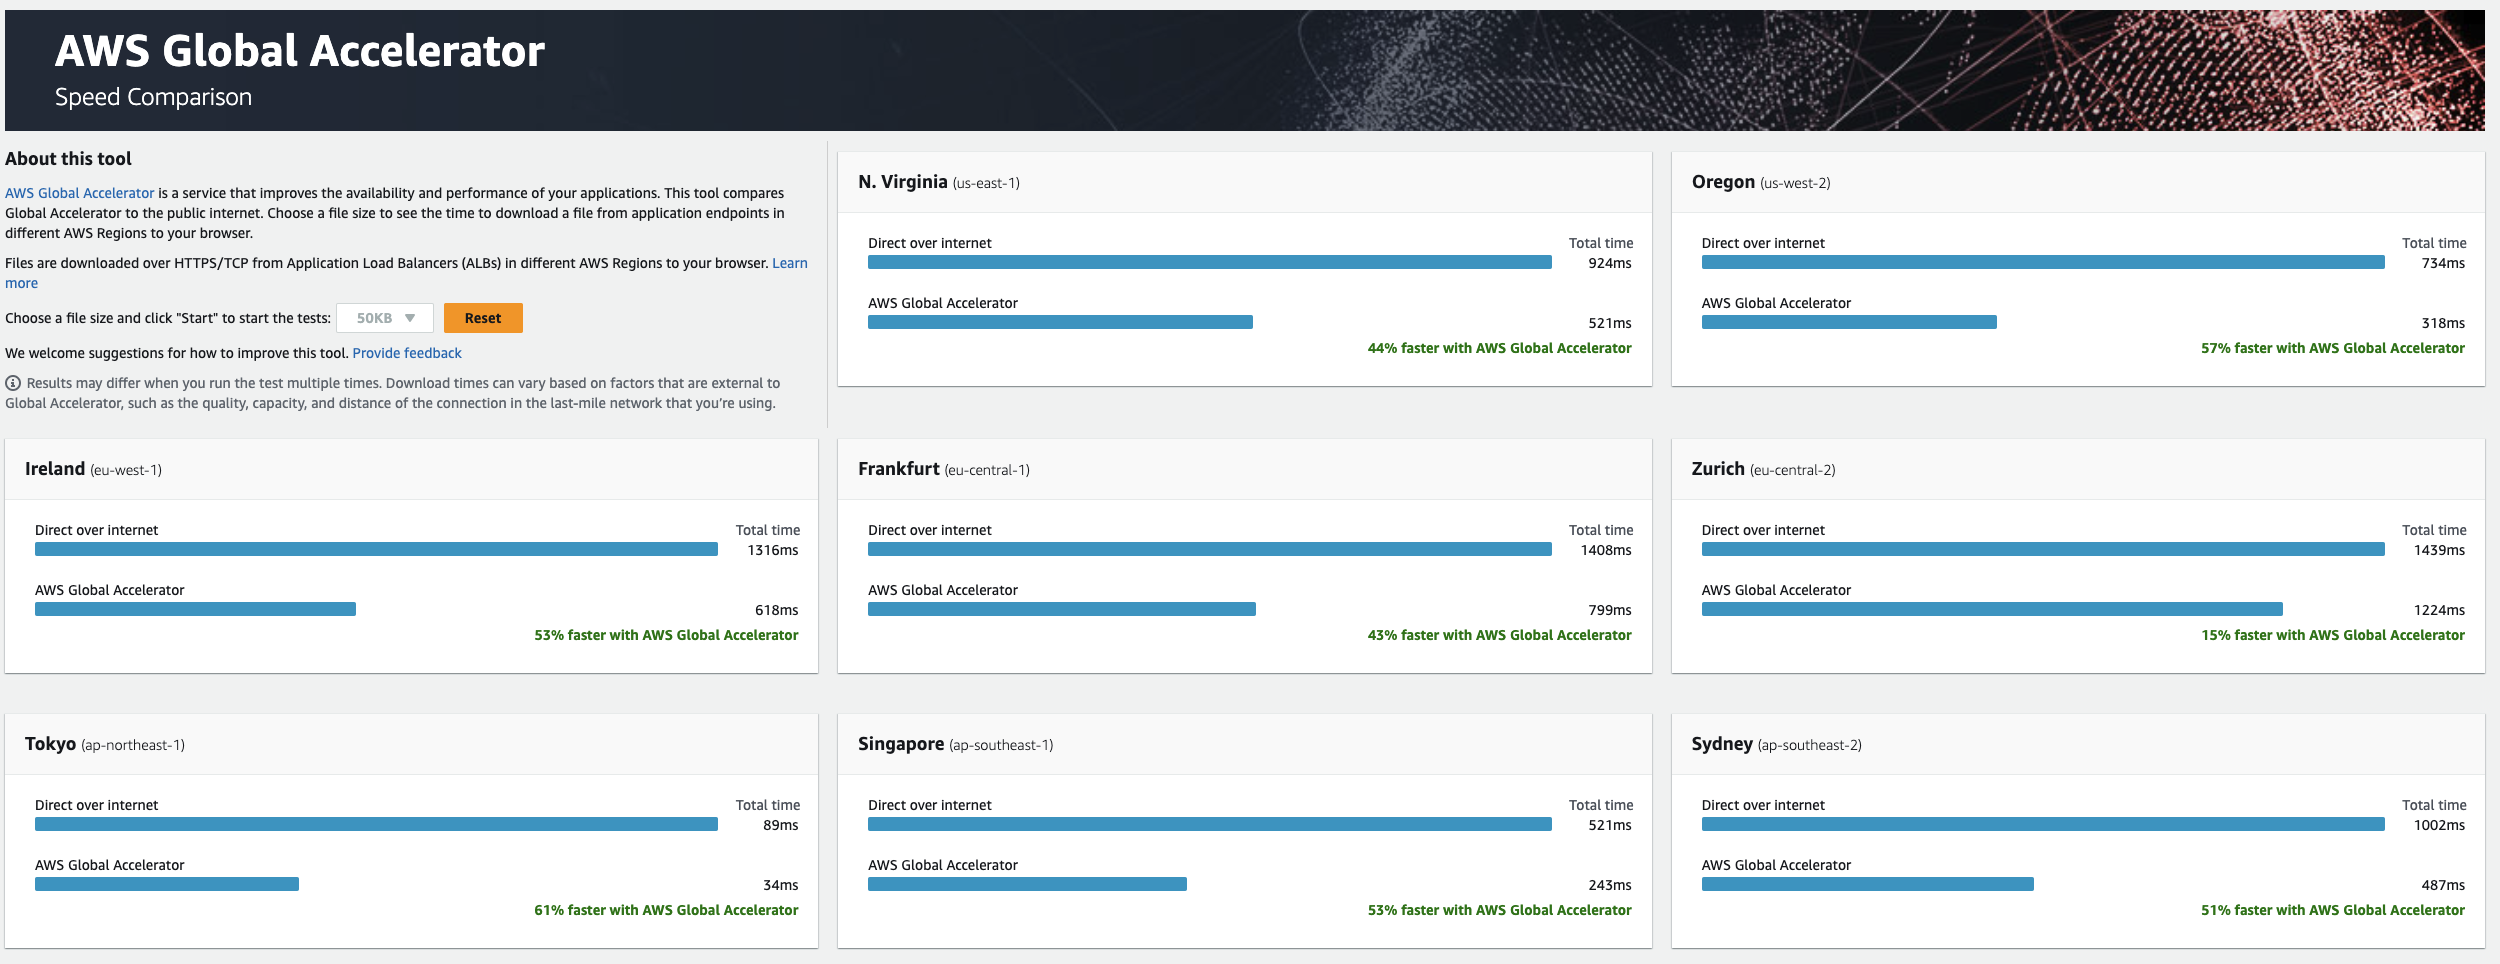Click the (eu-central-2) region code
The image size is (2500, 964).
(1793, 470)
